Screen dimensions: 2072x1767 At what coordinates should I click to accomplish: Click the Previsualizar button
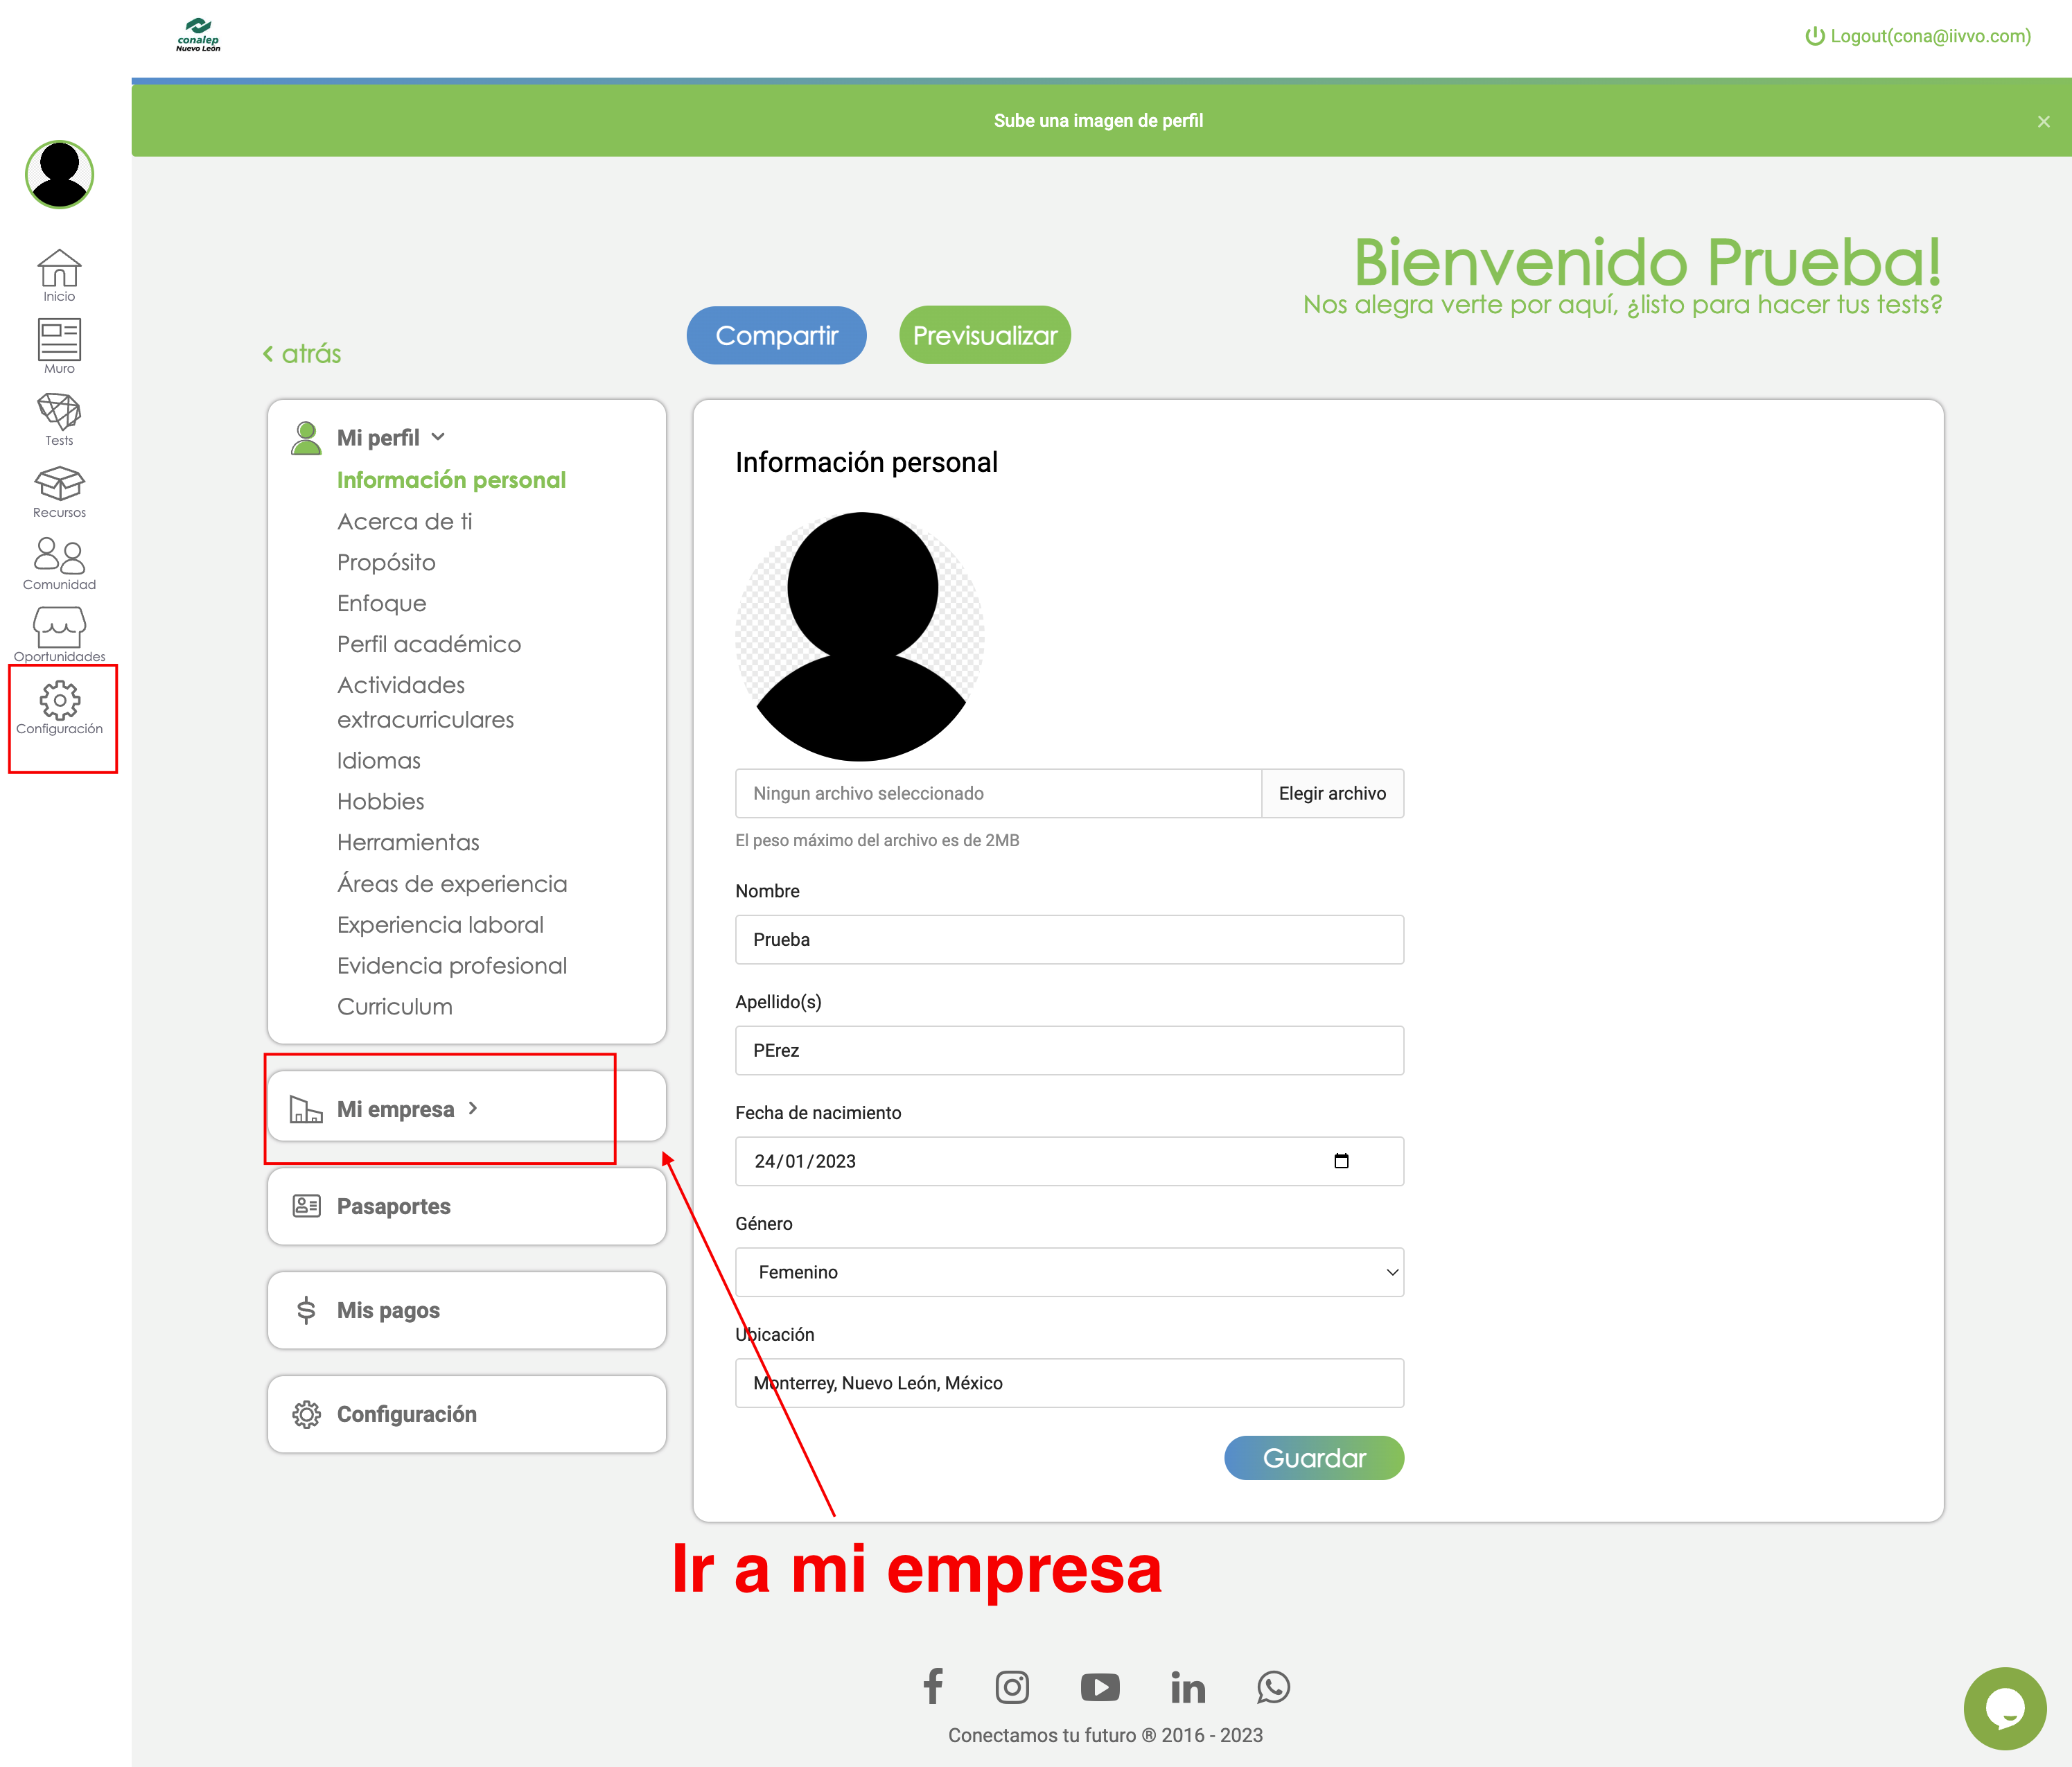985,335
